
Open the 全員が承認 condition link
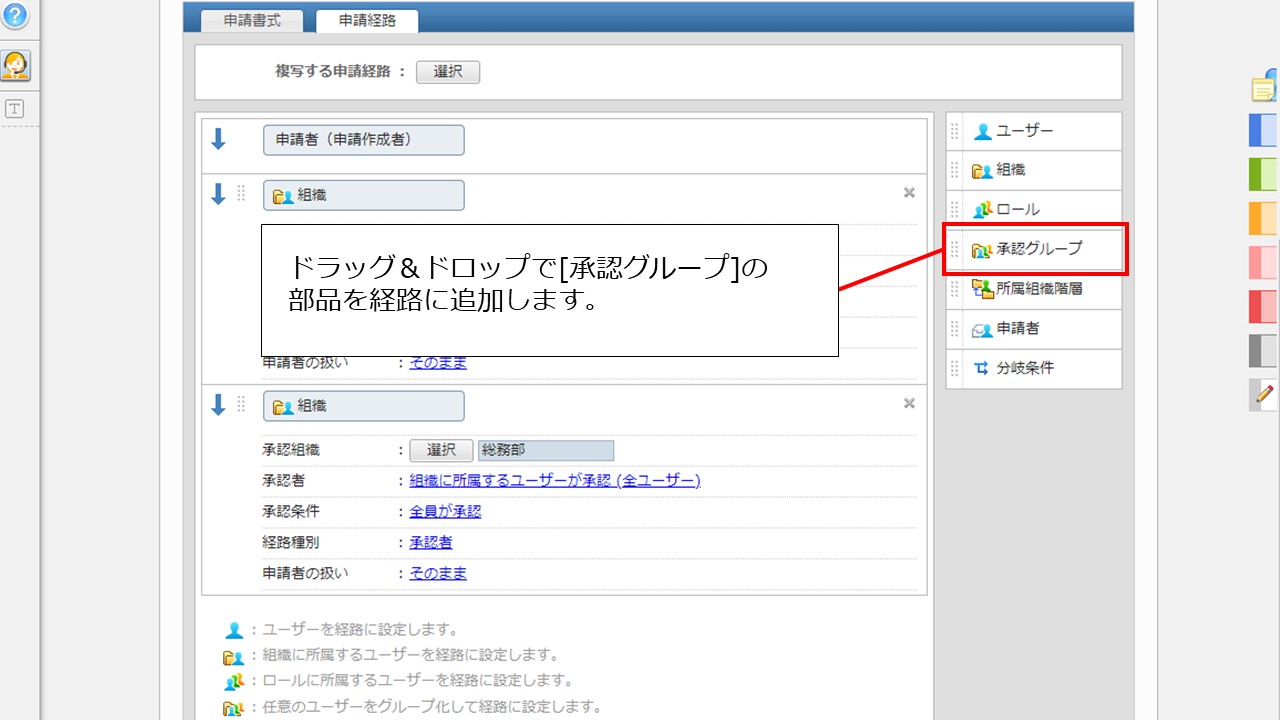coord(445,511)
